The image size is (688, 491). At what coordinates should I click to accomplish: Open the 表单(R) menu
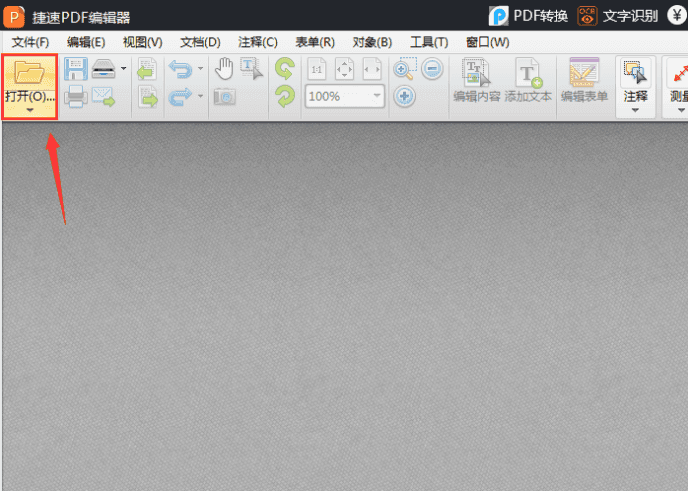[315, 42]
